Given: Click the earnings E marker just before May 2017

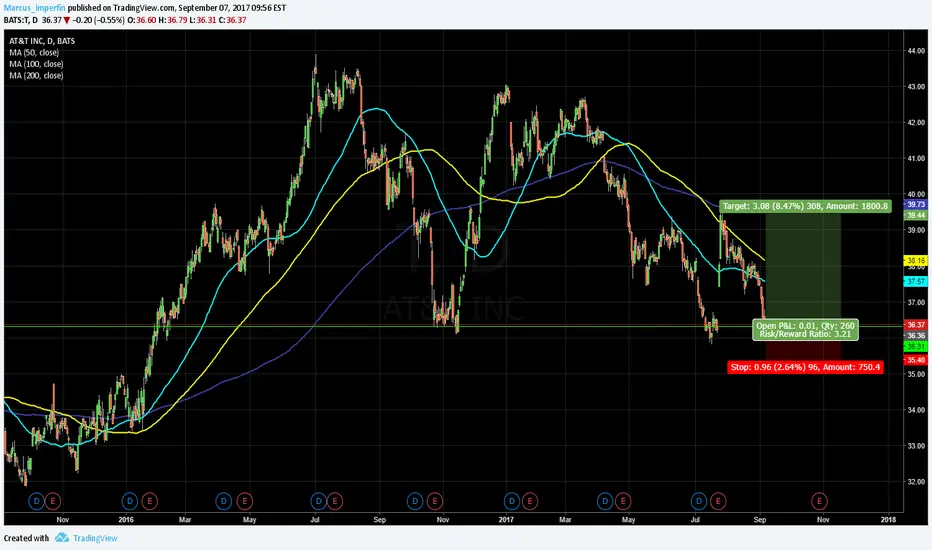Looking at the screenshot, I should pos(623,501).
